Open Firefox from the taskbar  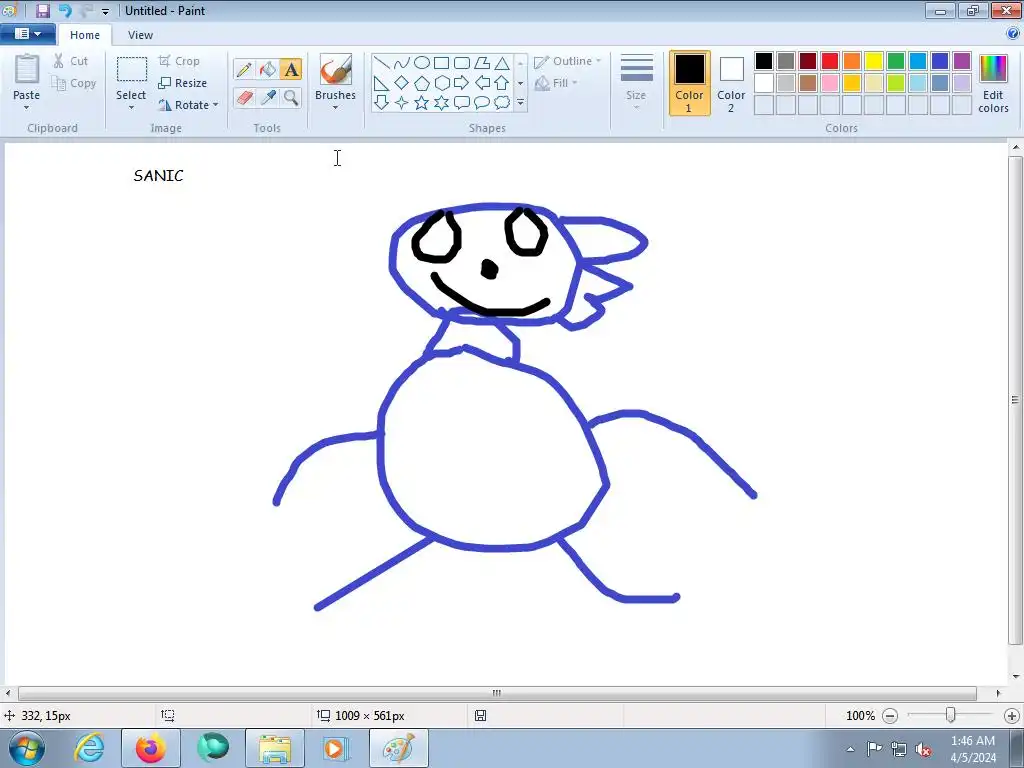click(x=150, y=748)
